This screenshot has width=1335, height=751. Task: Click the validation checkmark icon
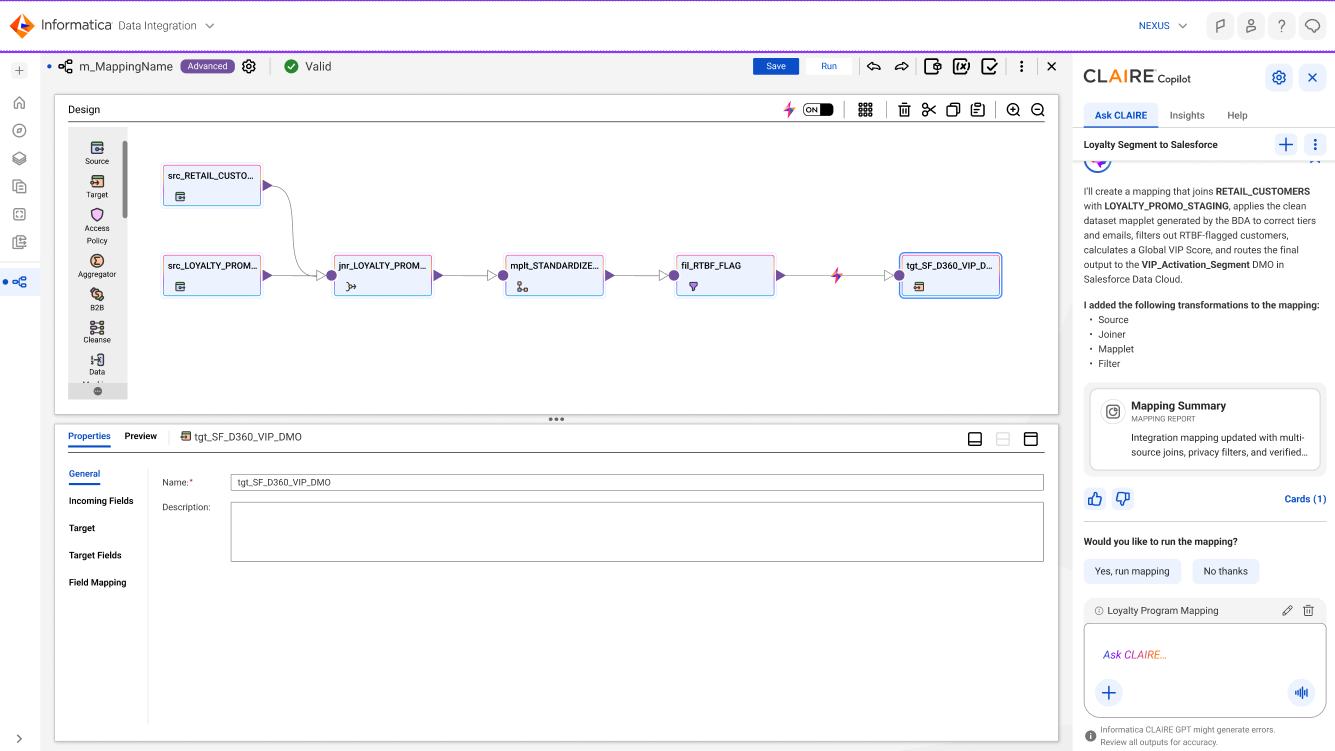coord(989,67)
